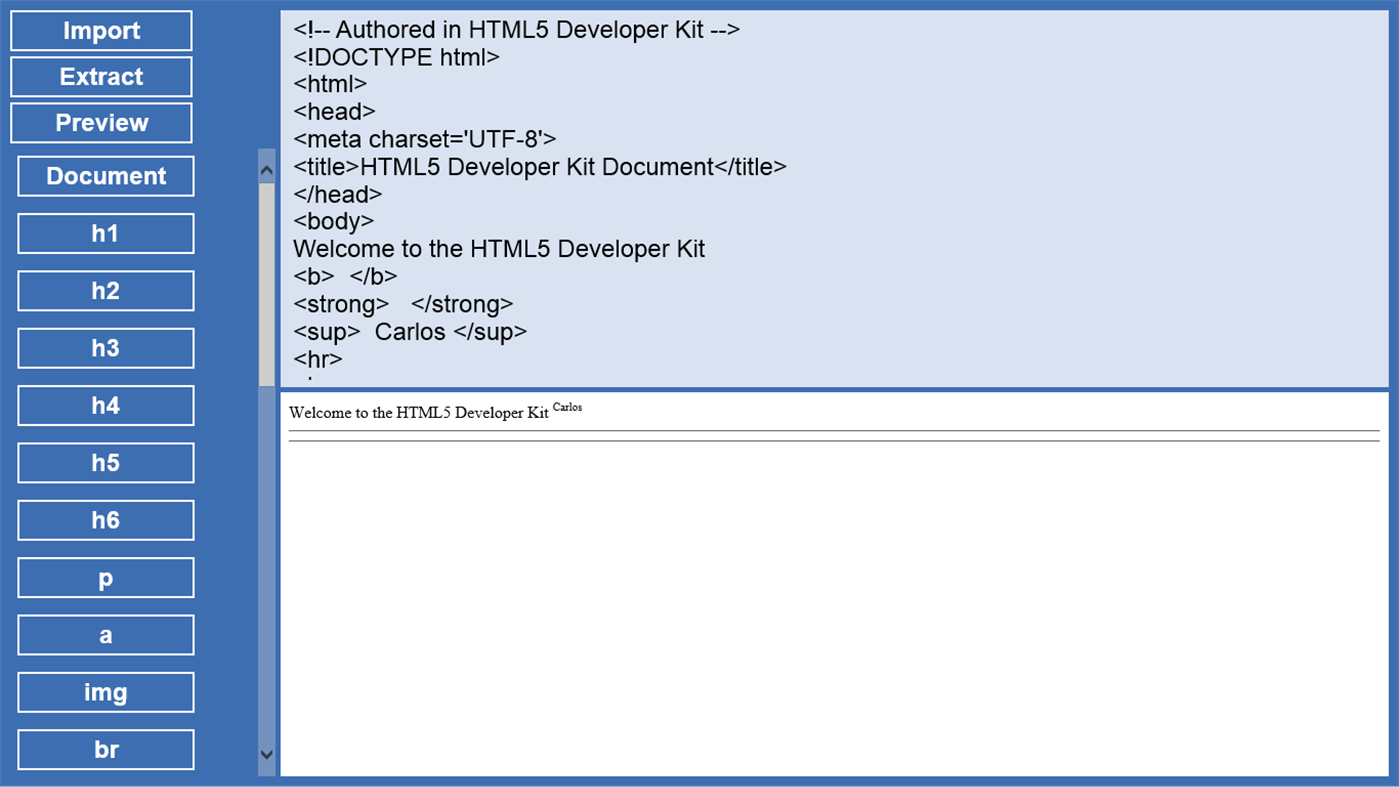Insert an h4 heading tag
This screenshot has width=1399, height=787.
pos(105,405)
